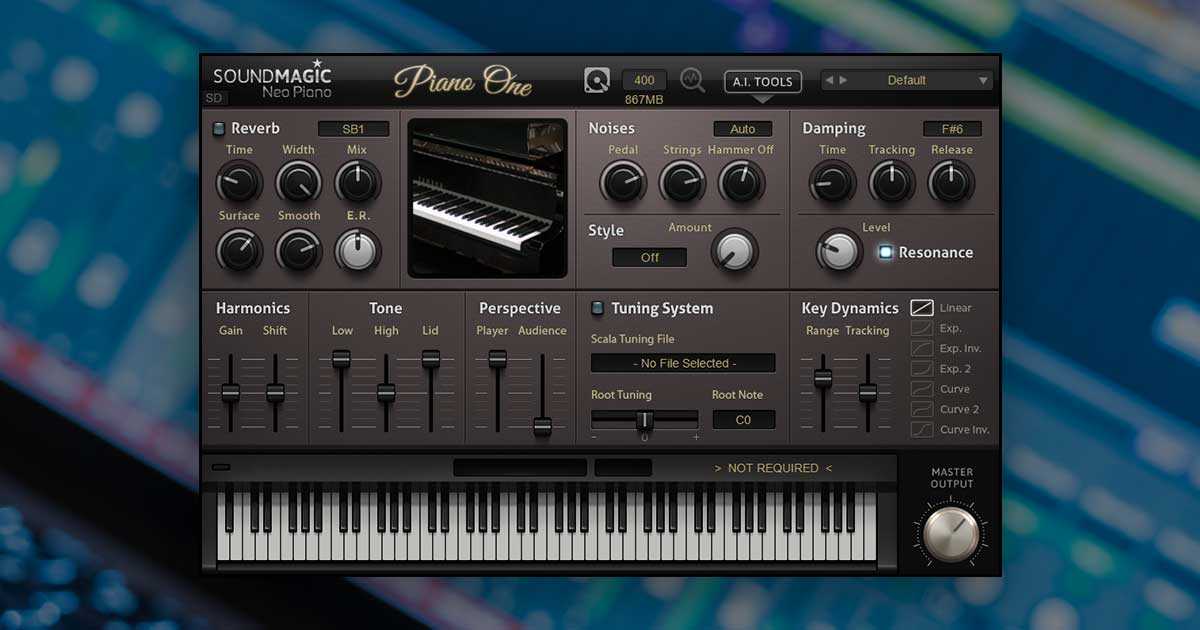This screenshot has width=1200, height=630.
Task: Open the Damping F#6 note selector
Action: (952, 129)
